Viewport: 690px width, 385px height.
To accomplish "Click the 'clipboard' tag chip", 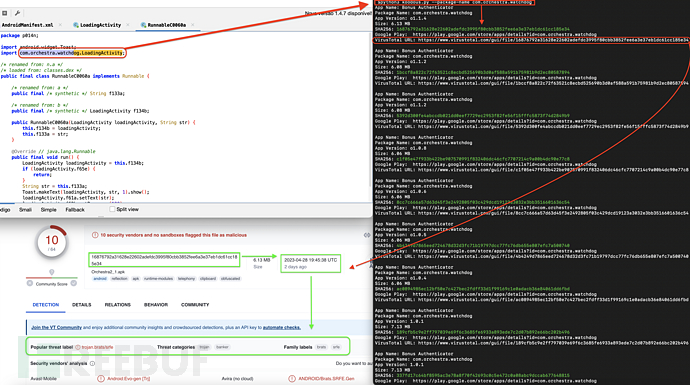I will [208, 279].
